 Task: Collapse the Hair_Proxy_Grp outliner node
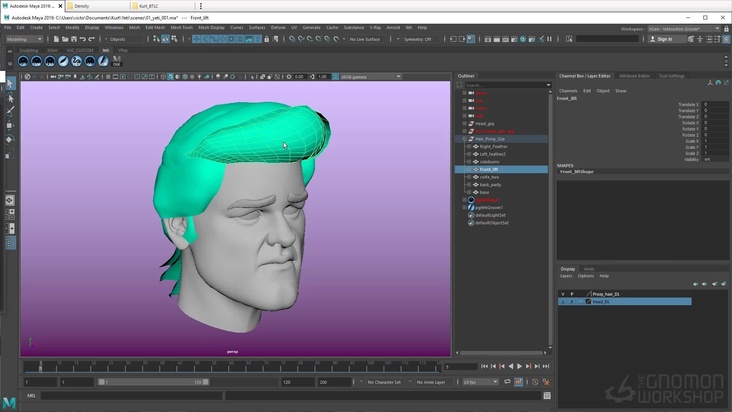pos(464,139)
